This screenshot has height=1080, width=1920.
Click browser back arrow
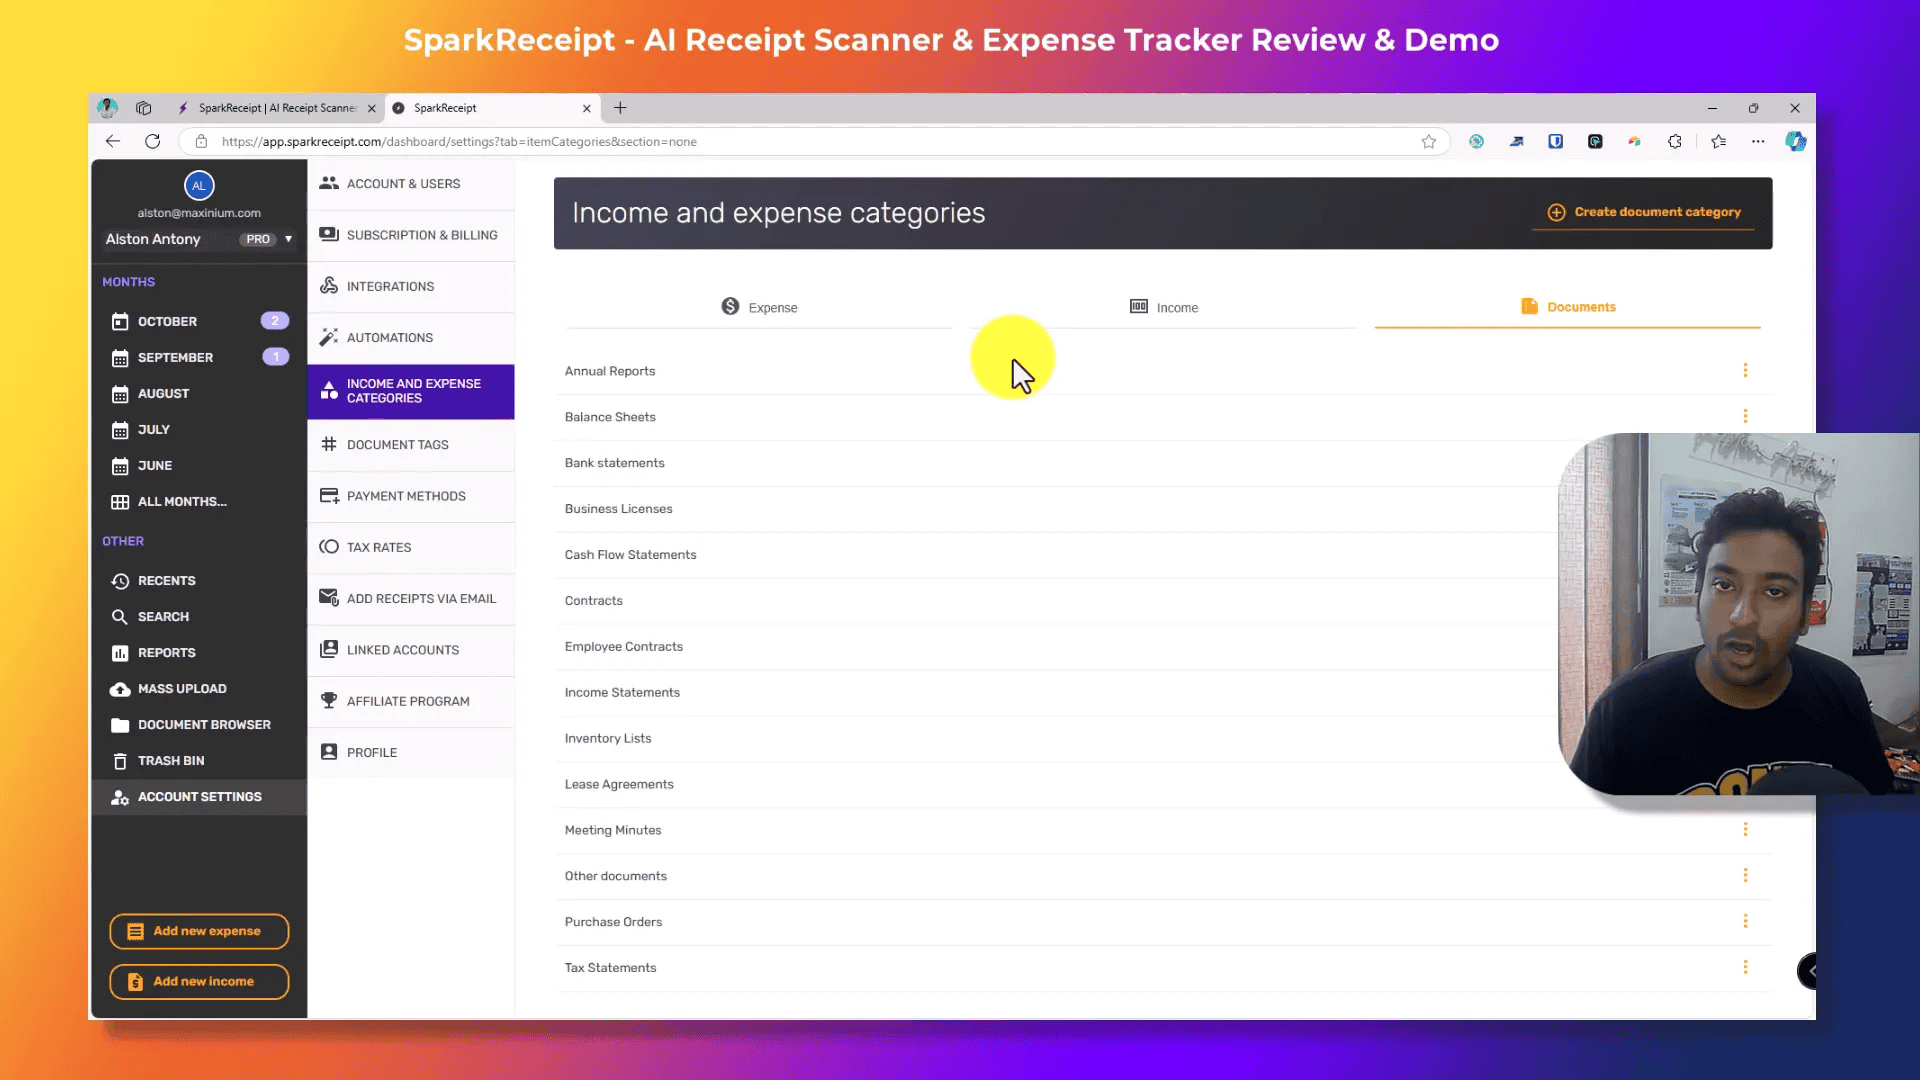(113, 141)
